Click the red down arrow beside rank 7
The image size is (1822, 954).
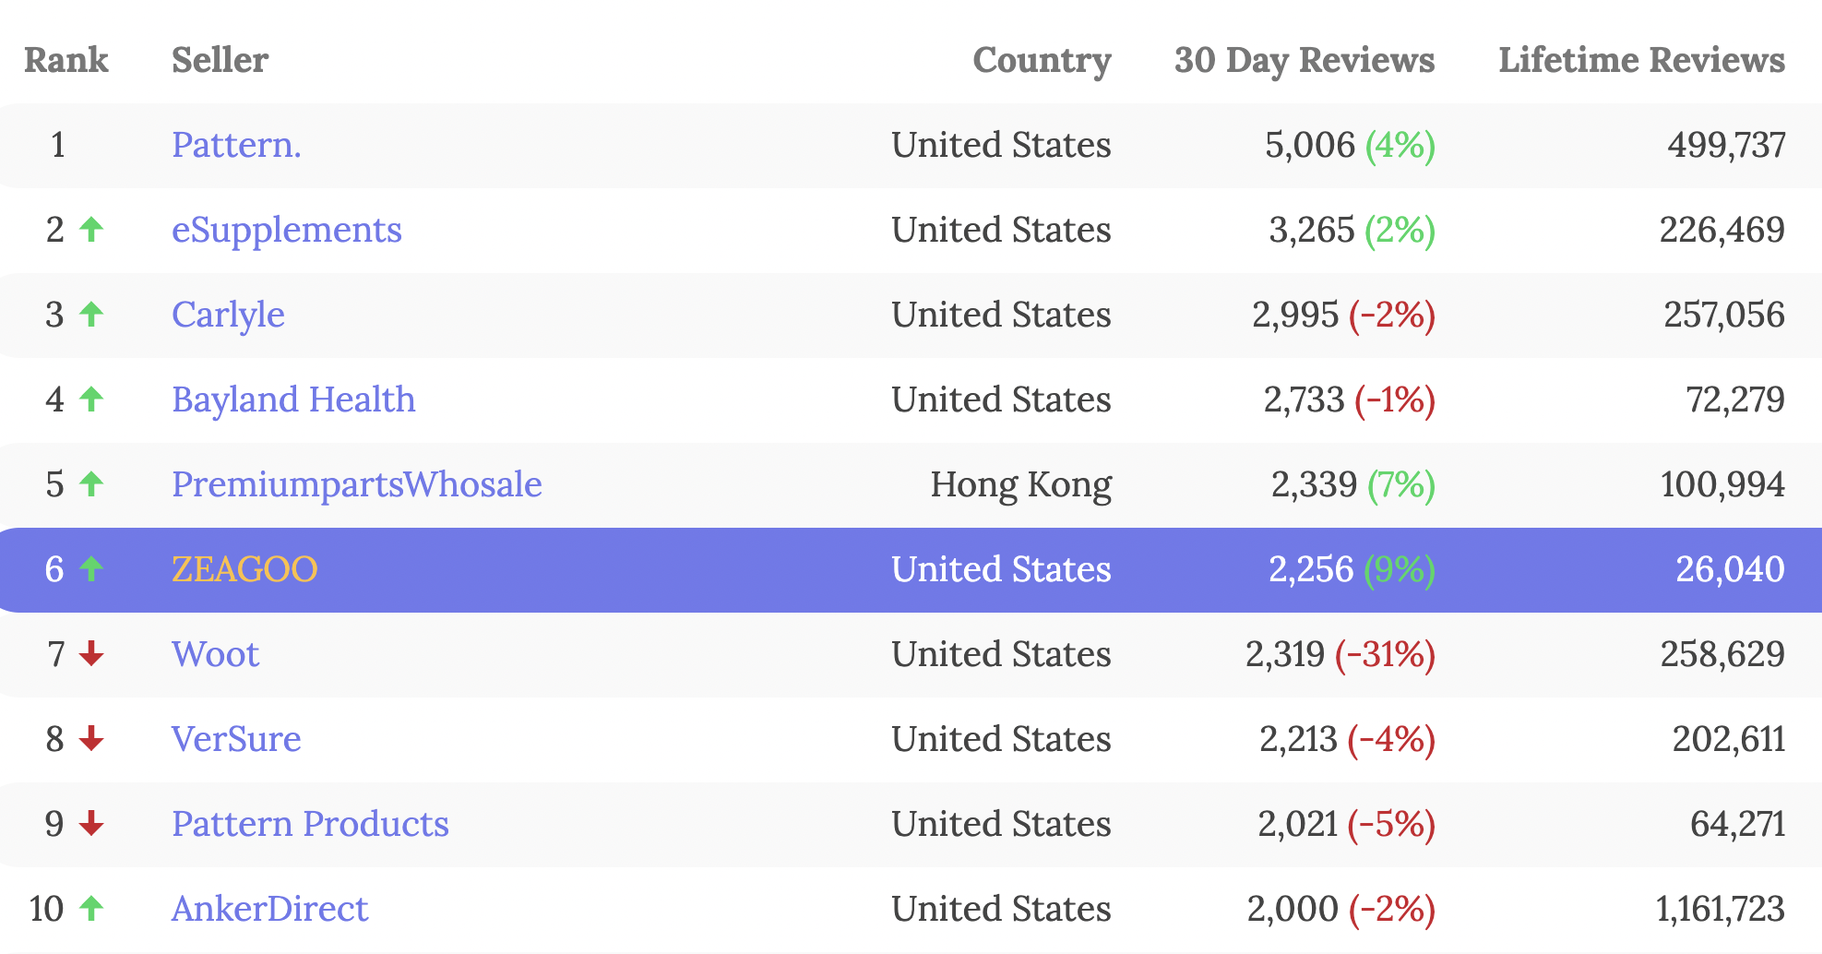92,654
